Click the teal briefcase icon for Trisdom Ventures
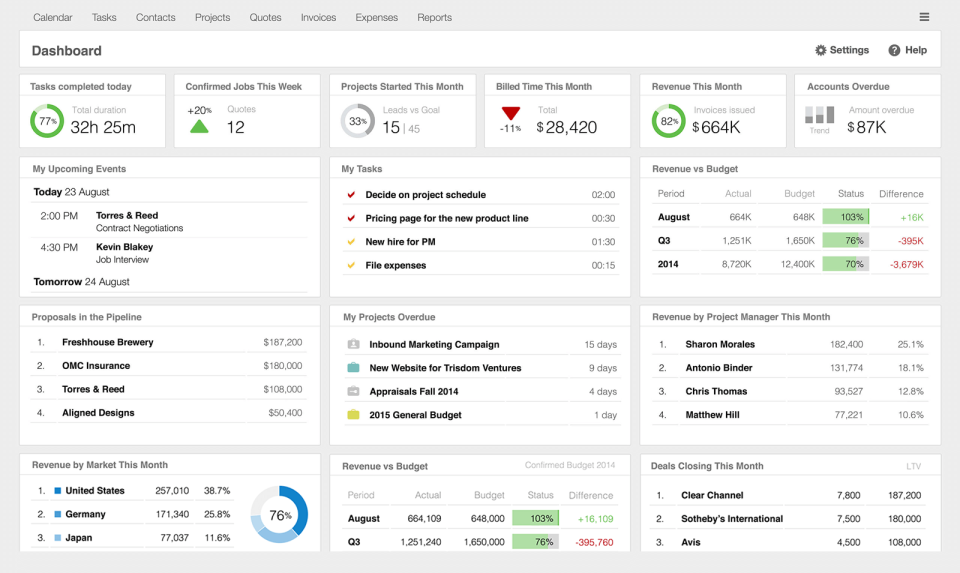Image resolution: width=960 pixels, height=573 pixels. tap(353, 368)
